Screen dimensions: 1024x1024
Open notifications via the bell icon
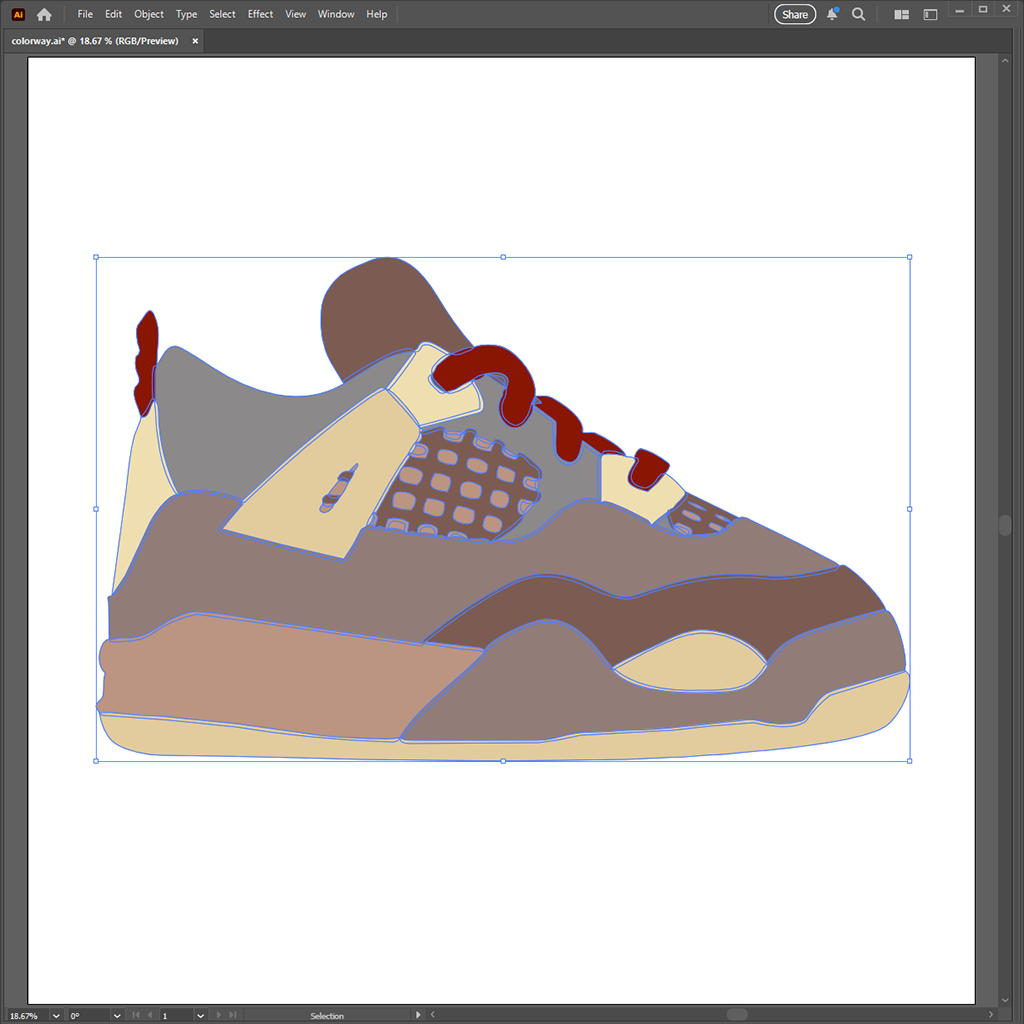(x=832, y=14)
